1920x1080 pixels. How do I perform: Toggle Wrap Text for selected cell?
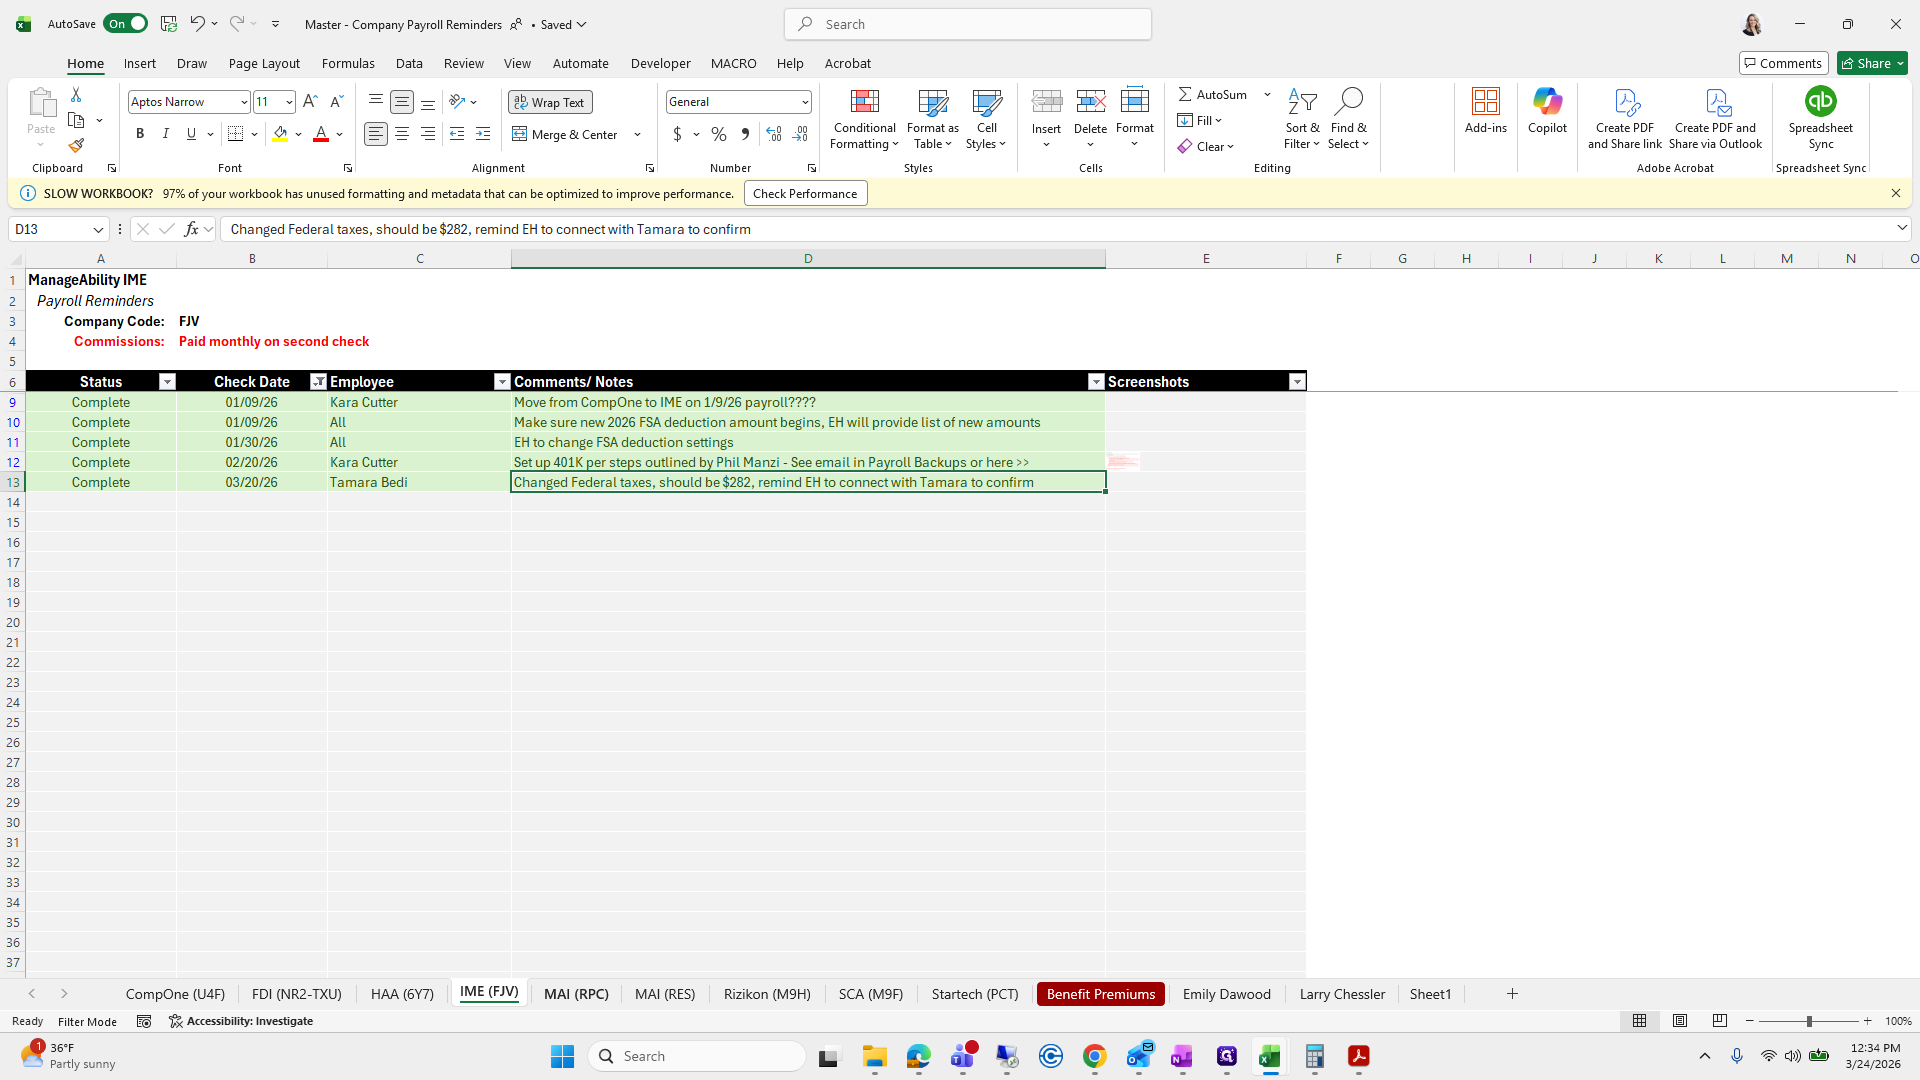550,102
